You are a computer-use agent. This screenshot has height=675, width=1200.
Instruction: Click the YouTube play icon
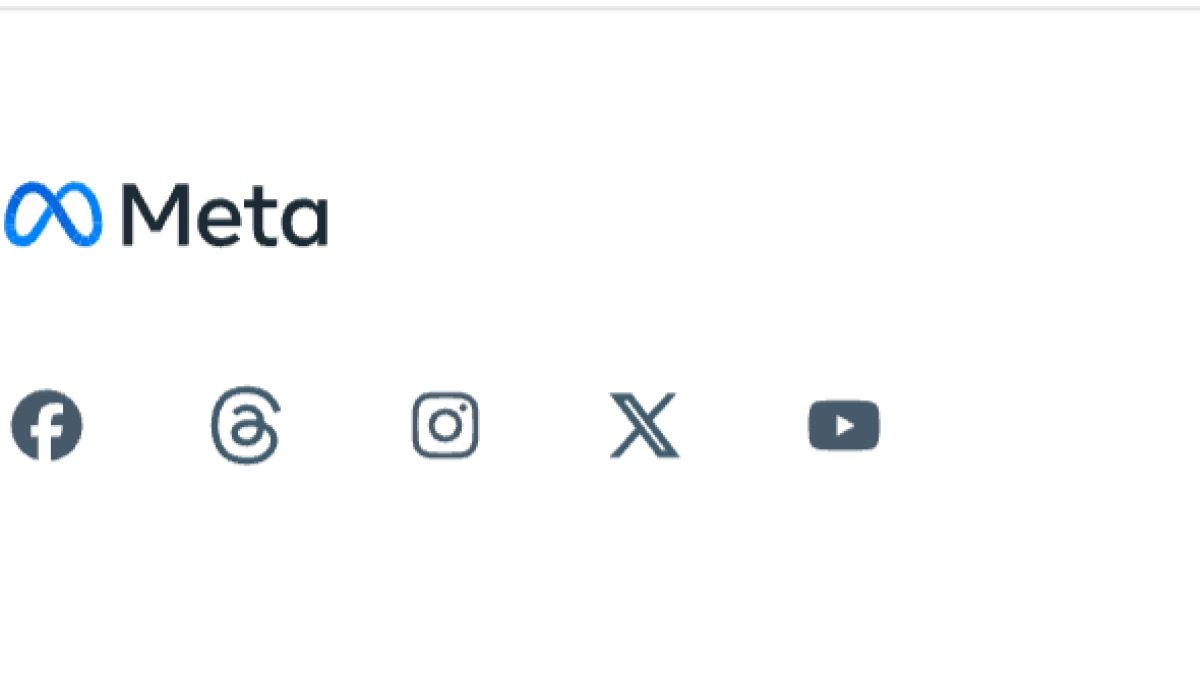click(844, 425)
